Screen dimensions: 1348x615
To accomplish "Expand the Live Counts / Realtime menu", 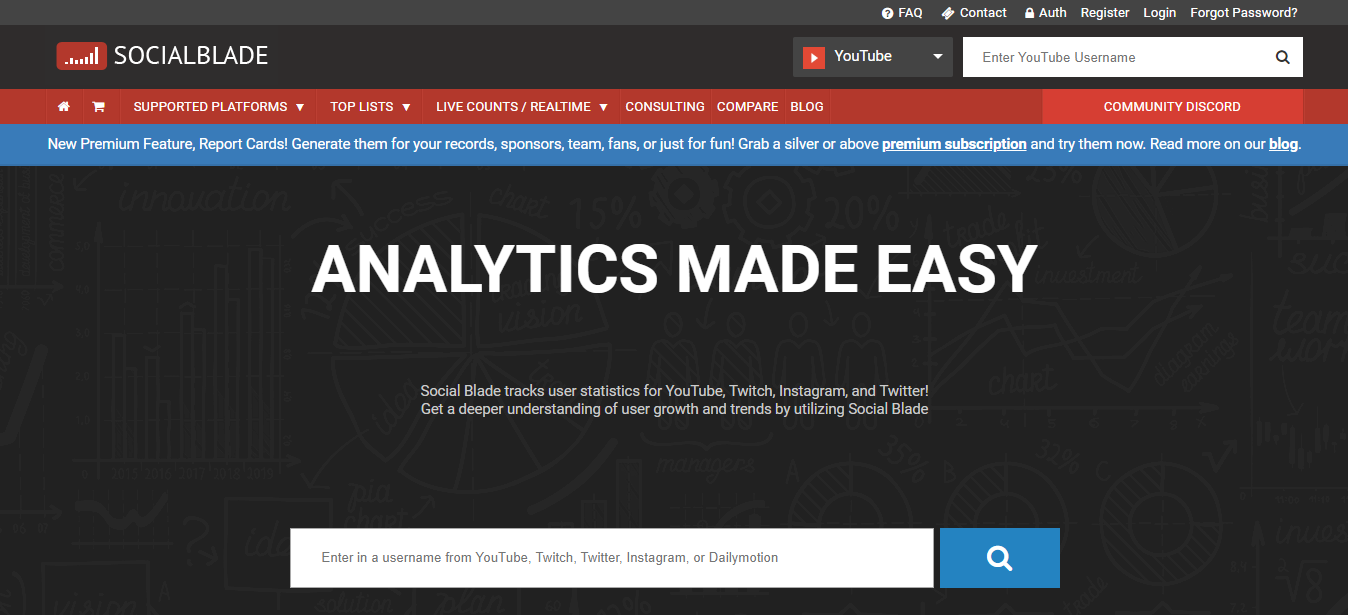I will pyautogui.click(x=522, y=107).
